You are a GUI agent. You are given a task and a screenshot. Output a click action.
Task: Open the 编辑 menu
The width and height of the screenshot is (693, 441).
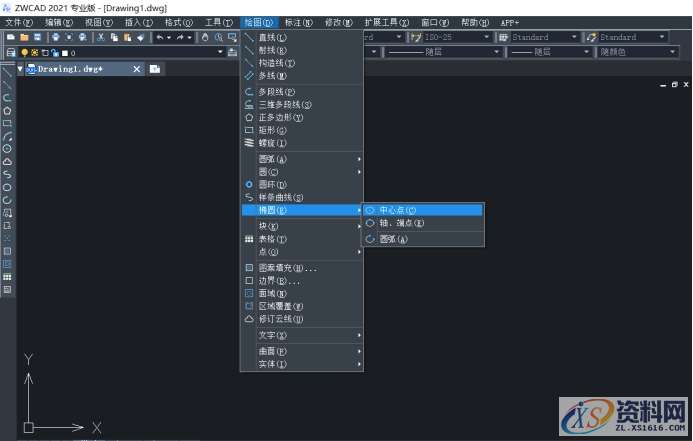59,23
